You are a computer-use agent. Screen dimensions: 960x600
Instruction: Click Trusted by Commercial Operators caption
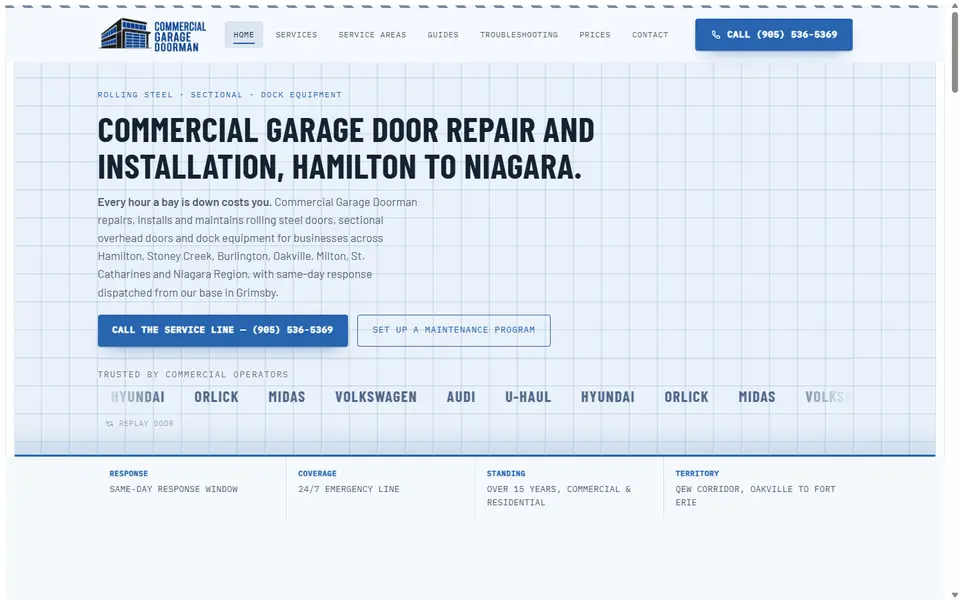pyautogui.click(x=193, y=375)
